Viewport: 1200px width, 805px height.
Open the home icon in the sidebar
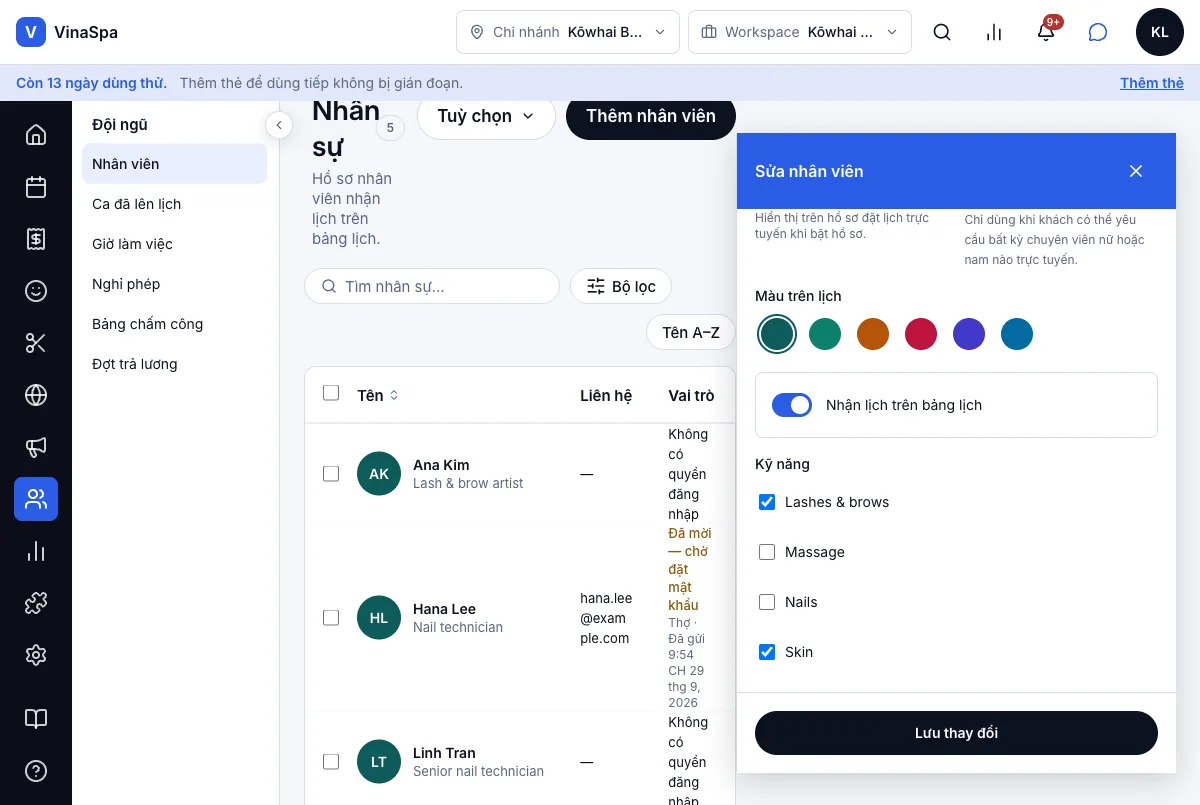tap(36, 135)
